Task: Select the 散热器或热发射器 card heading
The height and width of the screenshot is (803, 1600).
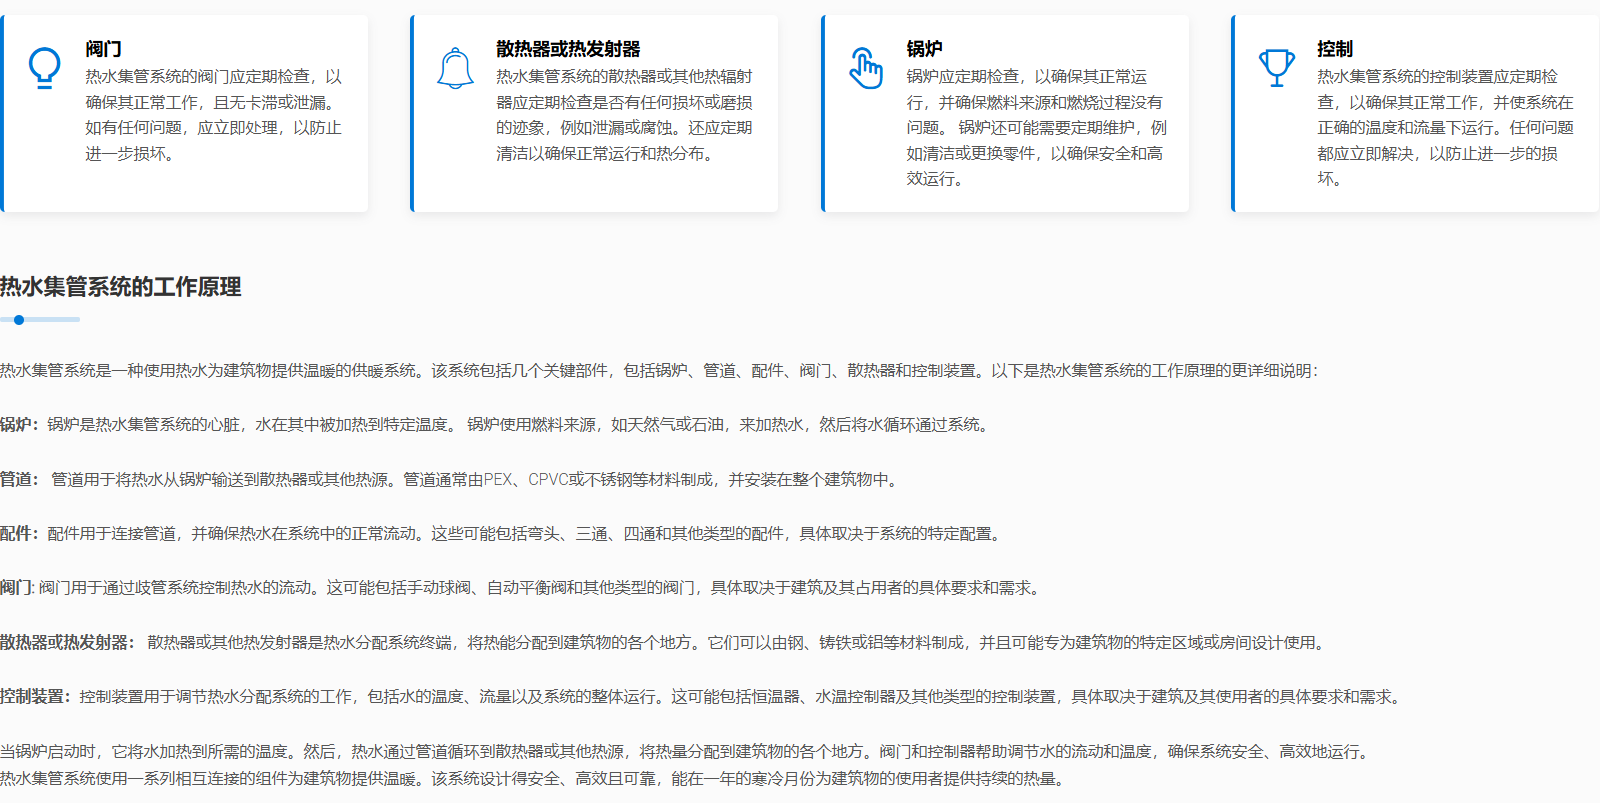Action: (568, 49)
